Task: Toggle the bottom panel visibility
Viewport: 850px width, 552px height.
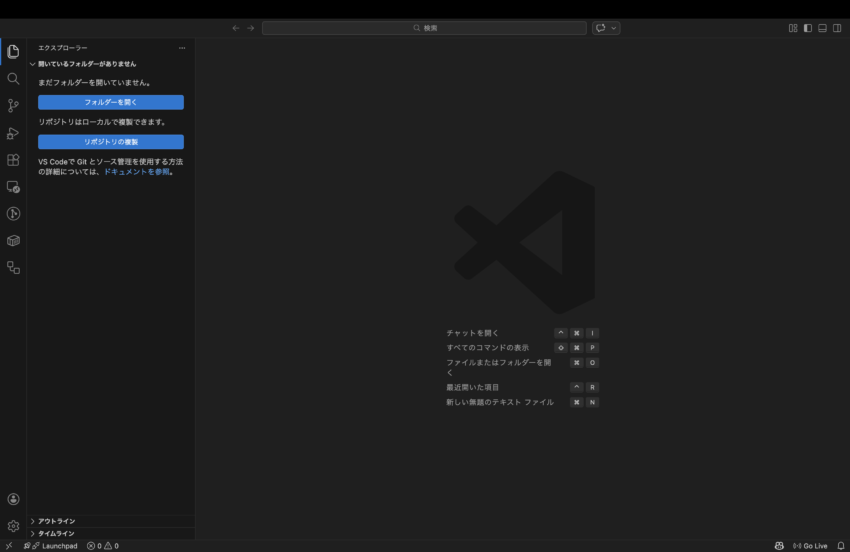Action: pos(823,28)
